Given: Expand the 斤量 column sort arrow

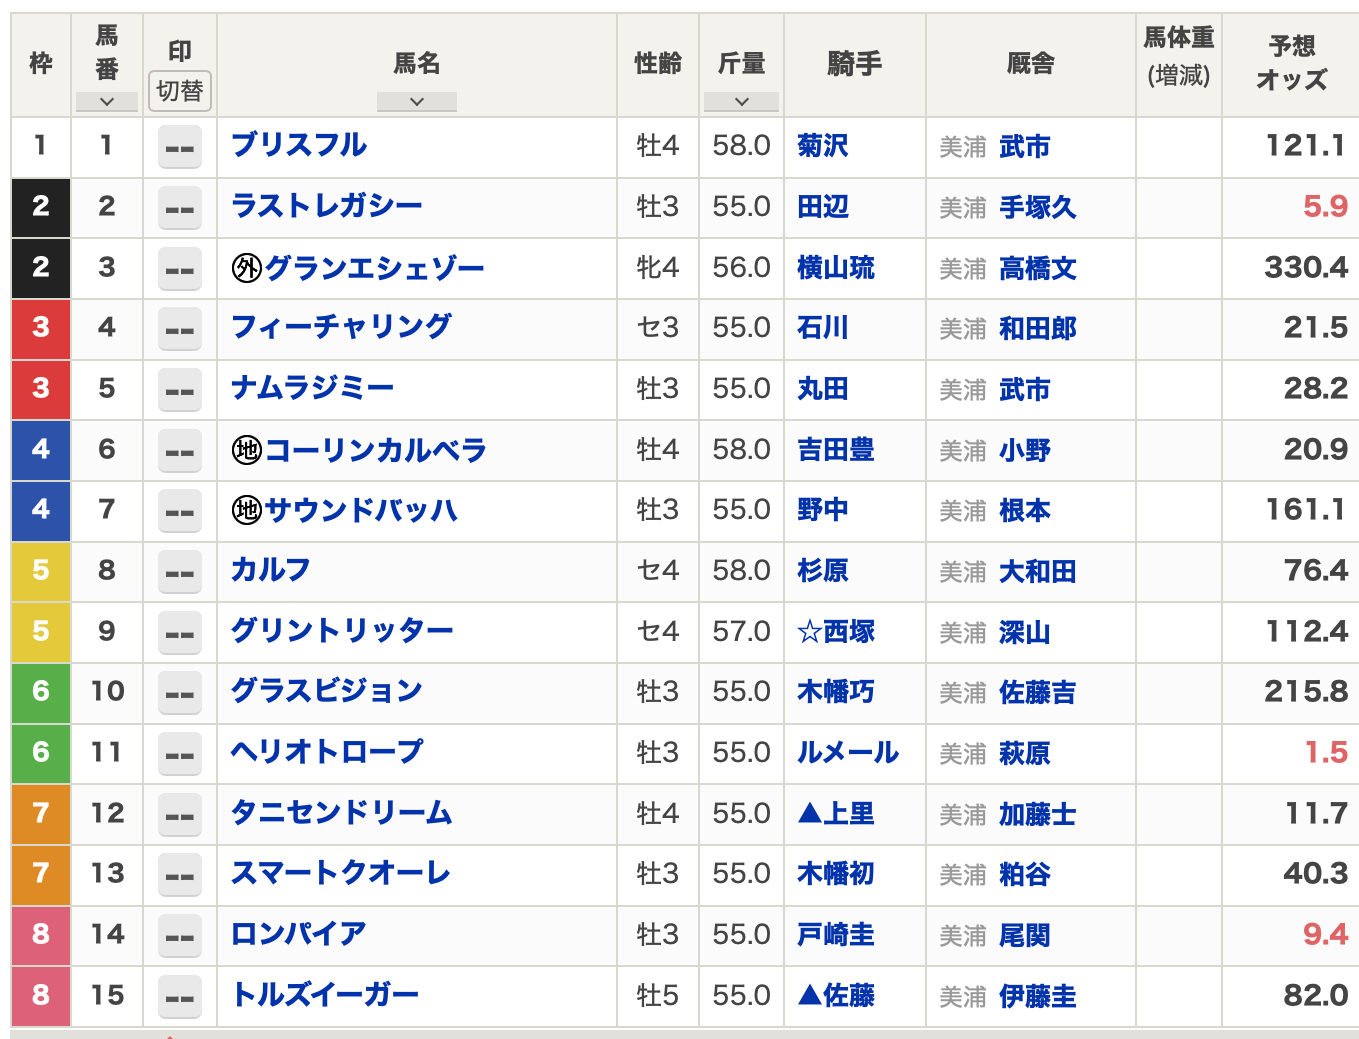Looking at the screenshot, I should click(x=741, y=101).
